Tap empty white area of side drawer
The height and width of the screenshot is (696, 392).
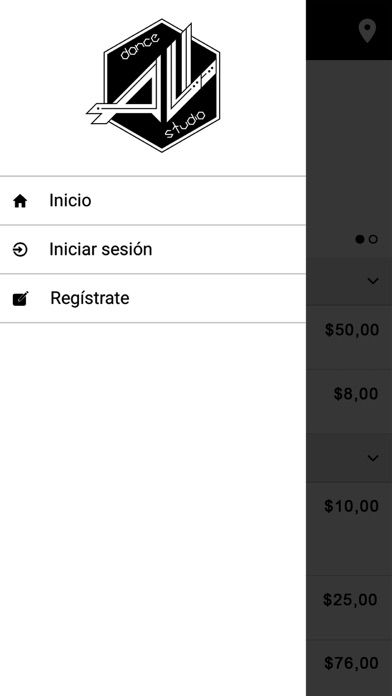click(153, 506)
